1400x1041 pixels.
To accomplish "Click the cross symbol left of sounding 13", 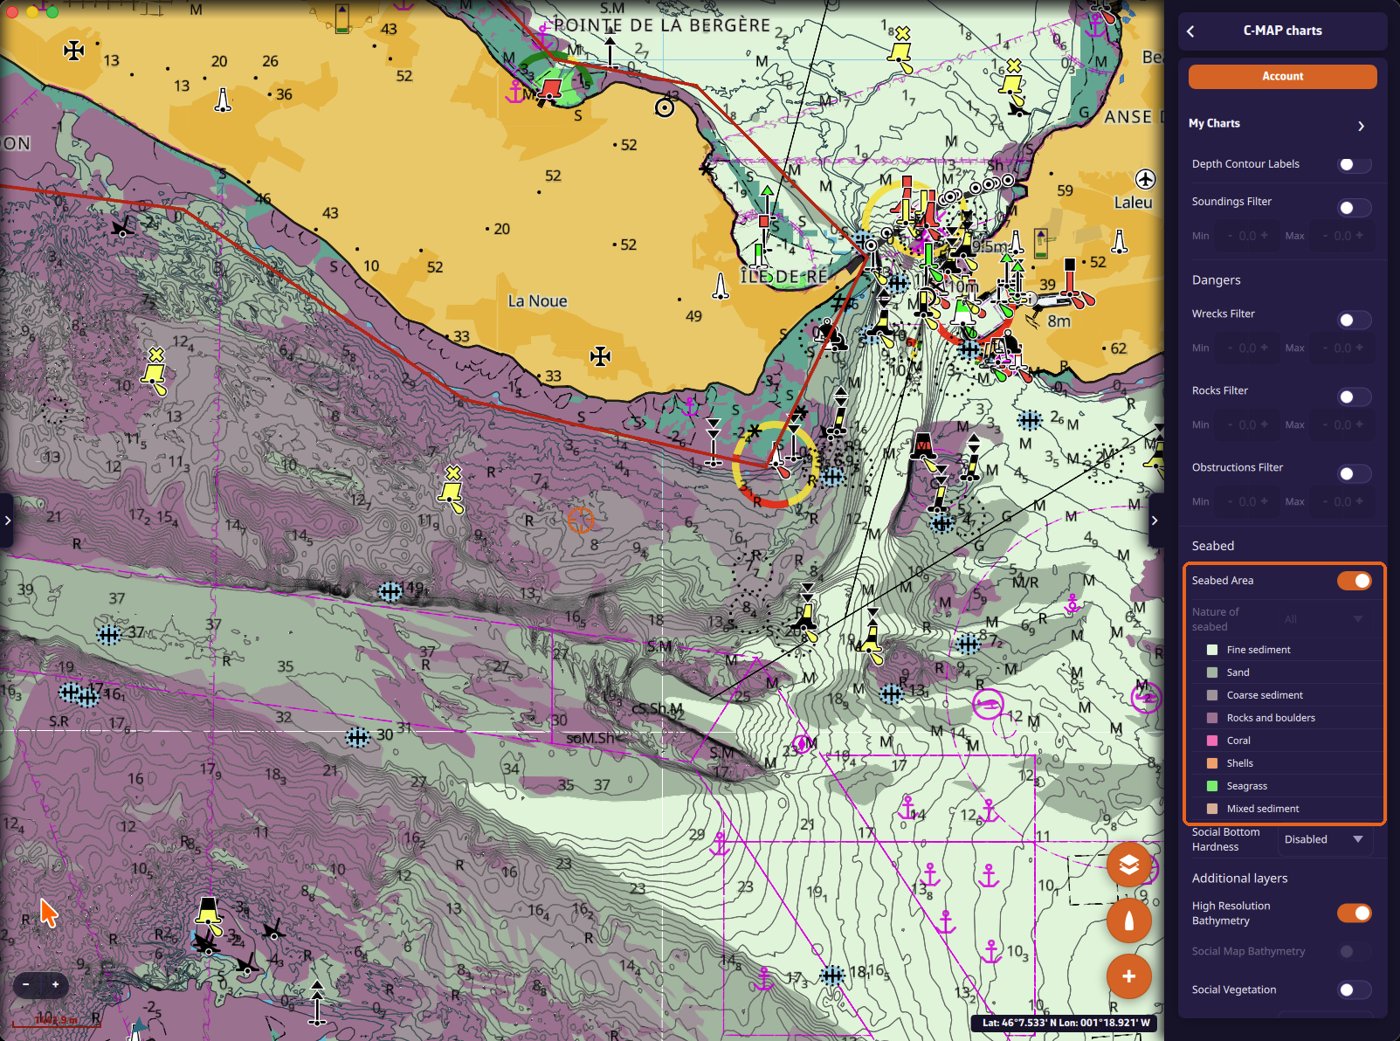I will coord(74,50).
